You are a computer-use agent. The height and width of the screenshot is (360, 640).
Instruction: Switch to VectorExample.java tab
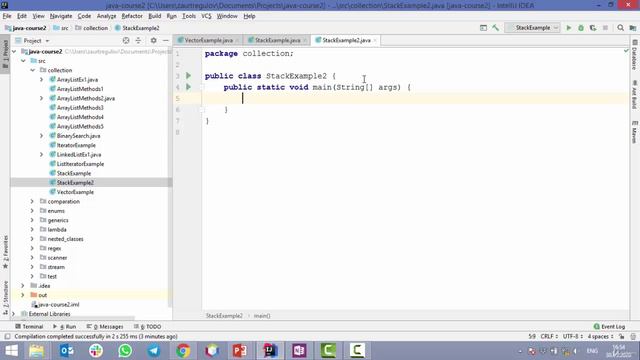tap(208, 40)
